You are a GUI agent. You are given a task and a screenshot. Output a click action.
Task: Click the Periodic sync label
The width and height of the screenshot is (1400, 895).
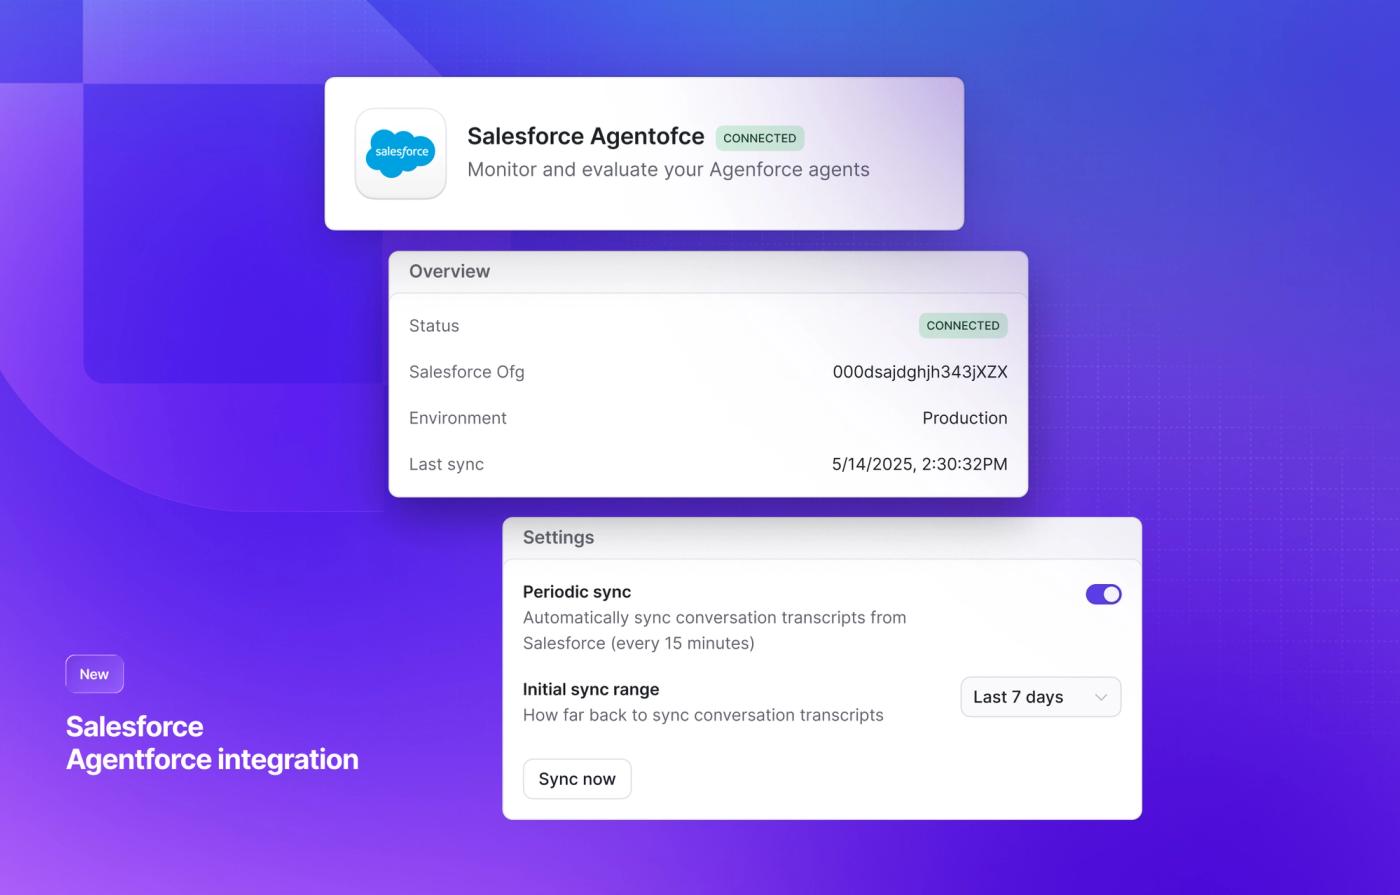577,592
